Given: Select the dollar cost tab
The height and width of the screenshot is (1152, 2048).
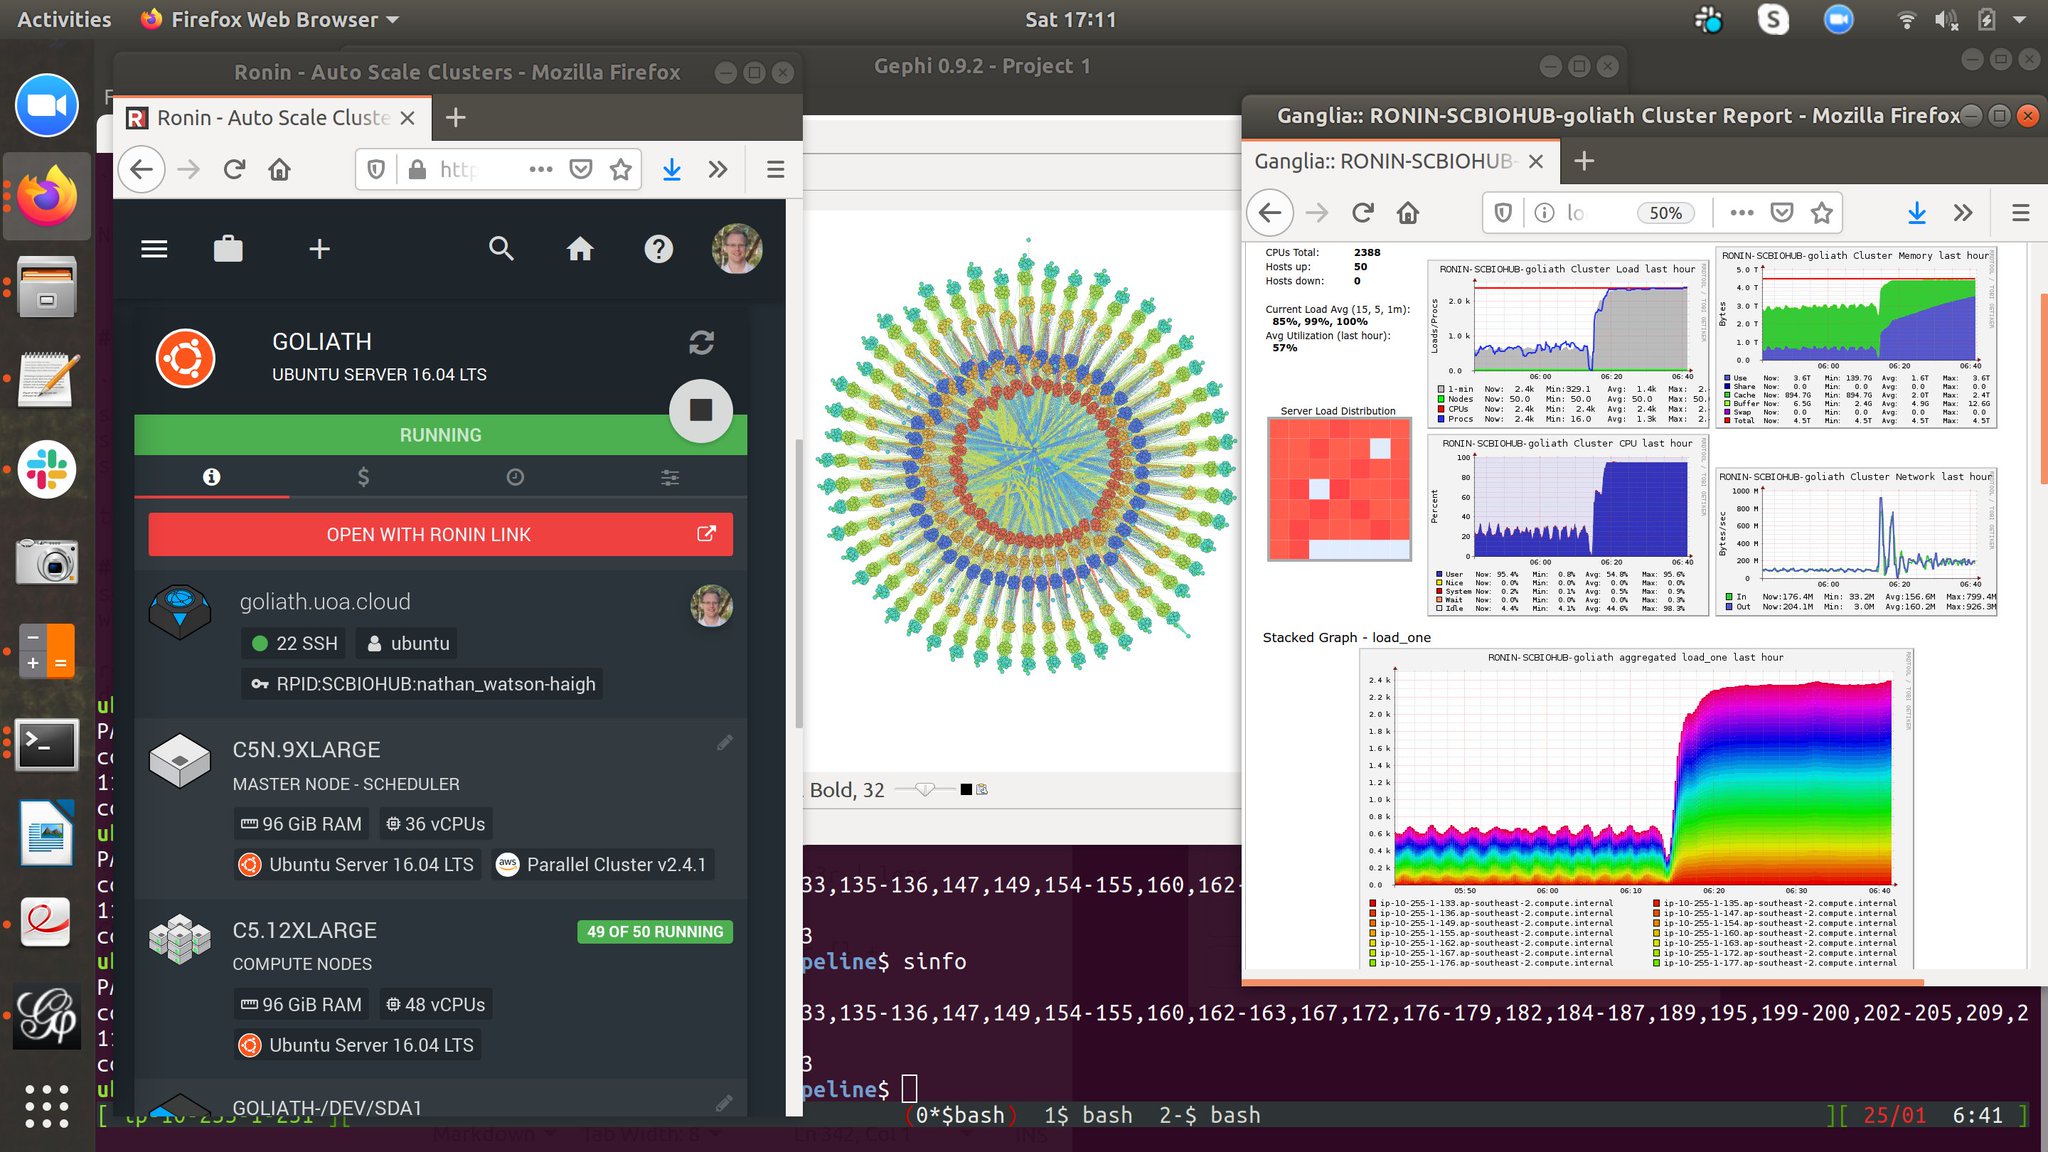Looking at the screenshot, I should click(x=364, y=477).
